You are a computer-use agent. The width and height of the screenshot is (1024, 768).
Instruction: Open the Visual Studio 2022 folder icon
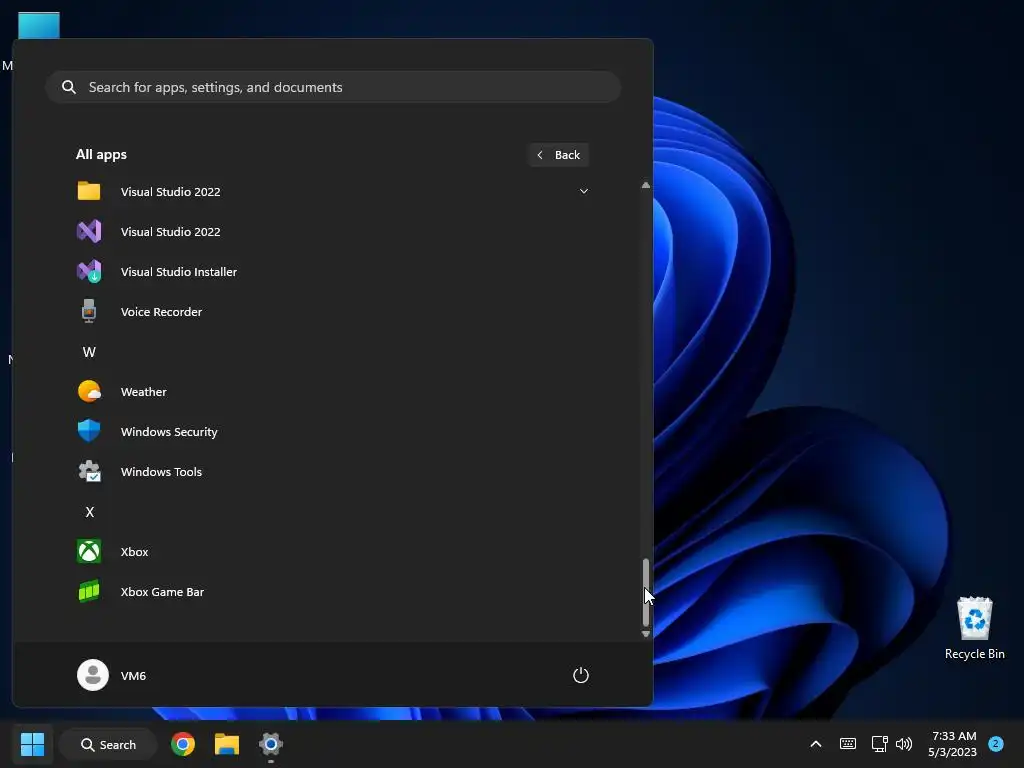point(89,191)
